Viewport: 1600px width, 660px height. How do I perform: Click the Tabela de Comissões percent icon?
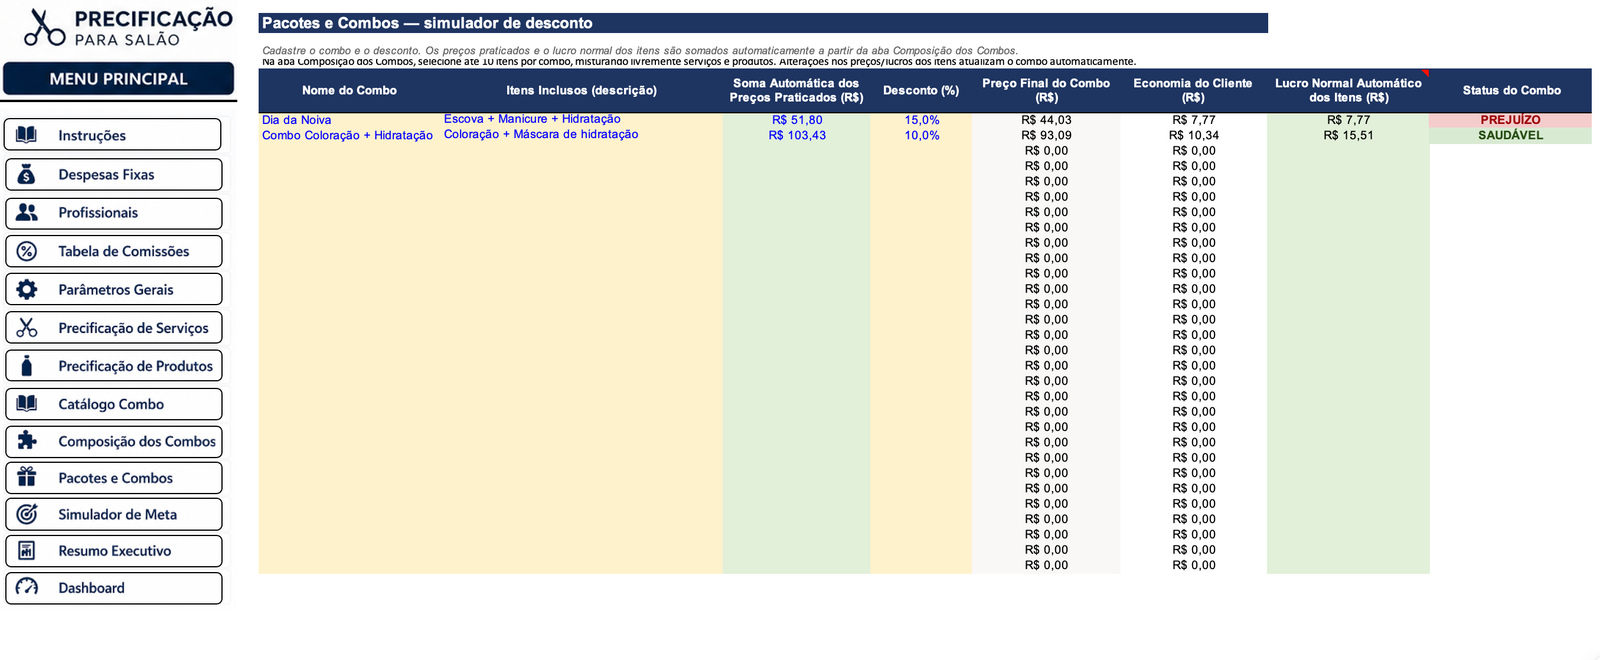tap(27, 251)
